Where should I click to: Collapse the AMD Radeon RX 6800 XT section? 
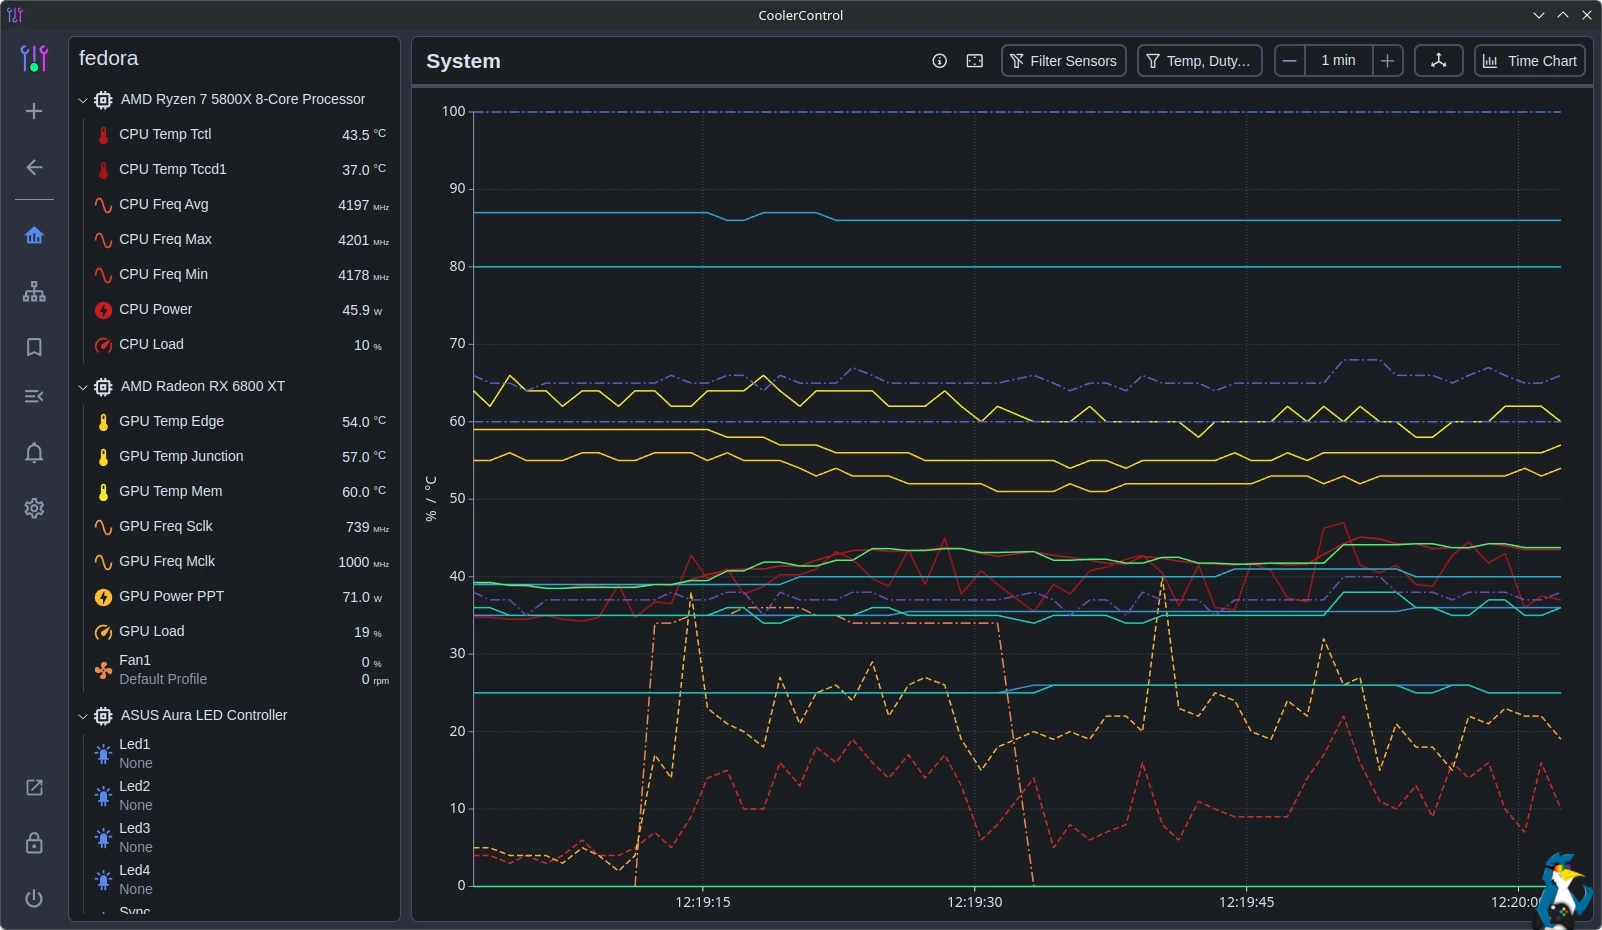[83, 387]
